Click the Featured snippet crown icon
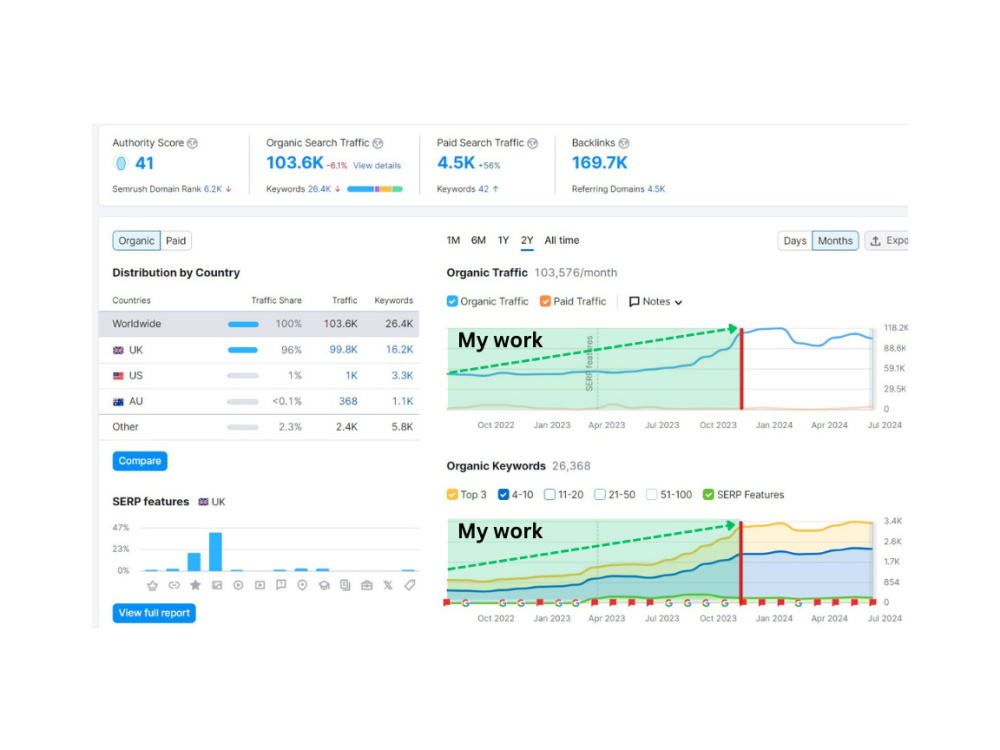The height and width of the screenshot is (750, 1000). (x=152, y=585)
